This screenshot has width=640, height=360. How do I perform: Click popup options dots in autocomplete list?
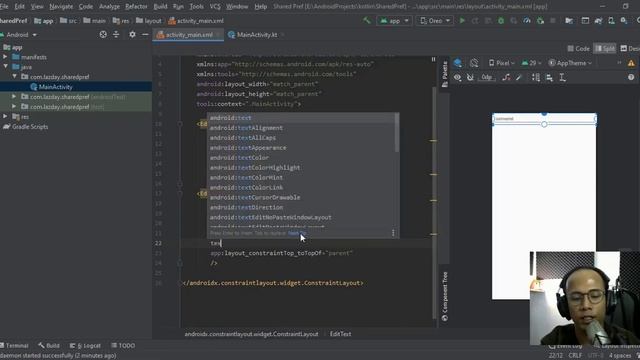393,233
